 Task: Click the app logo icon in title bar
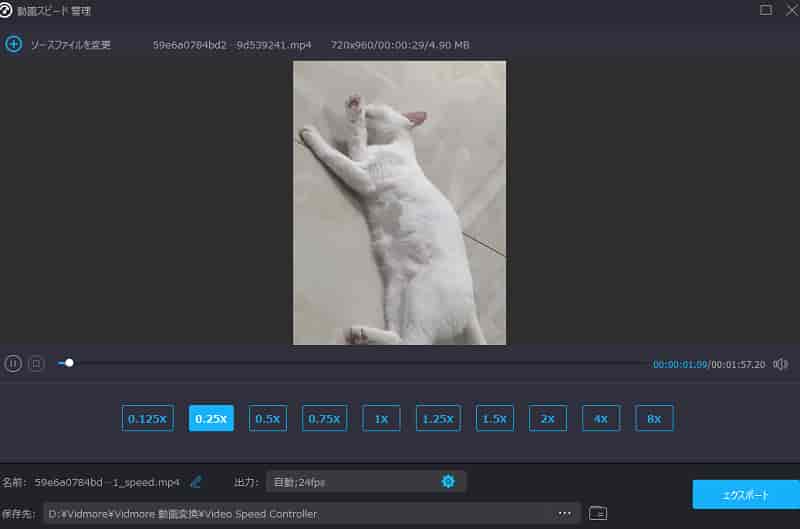click(6, 10)
